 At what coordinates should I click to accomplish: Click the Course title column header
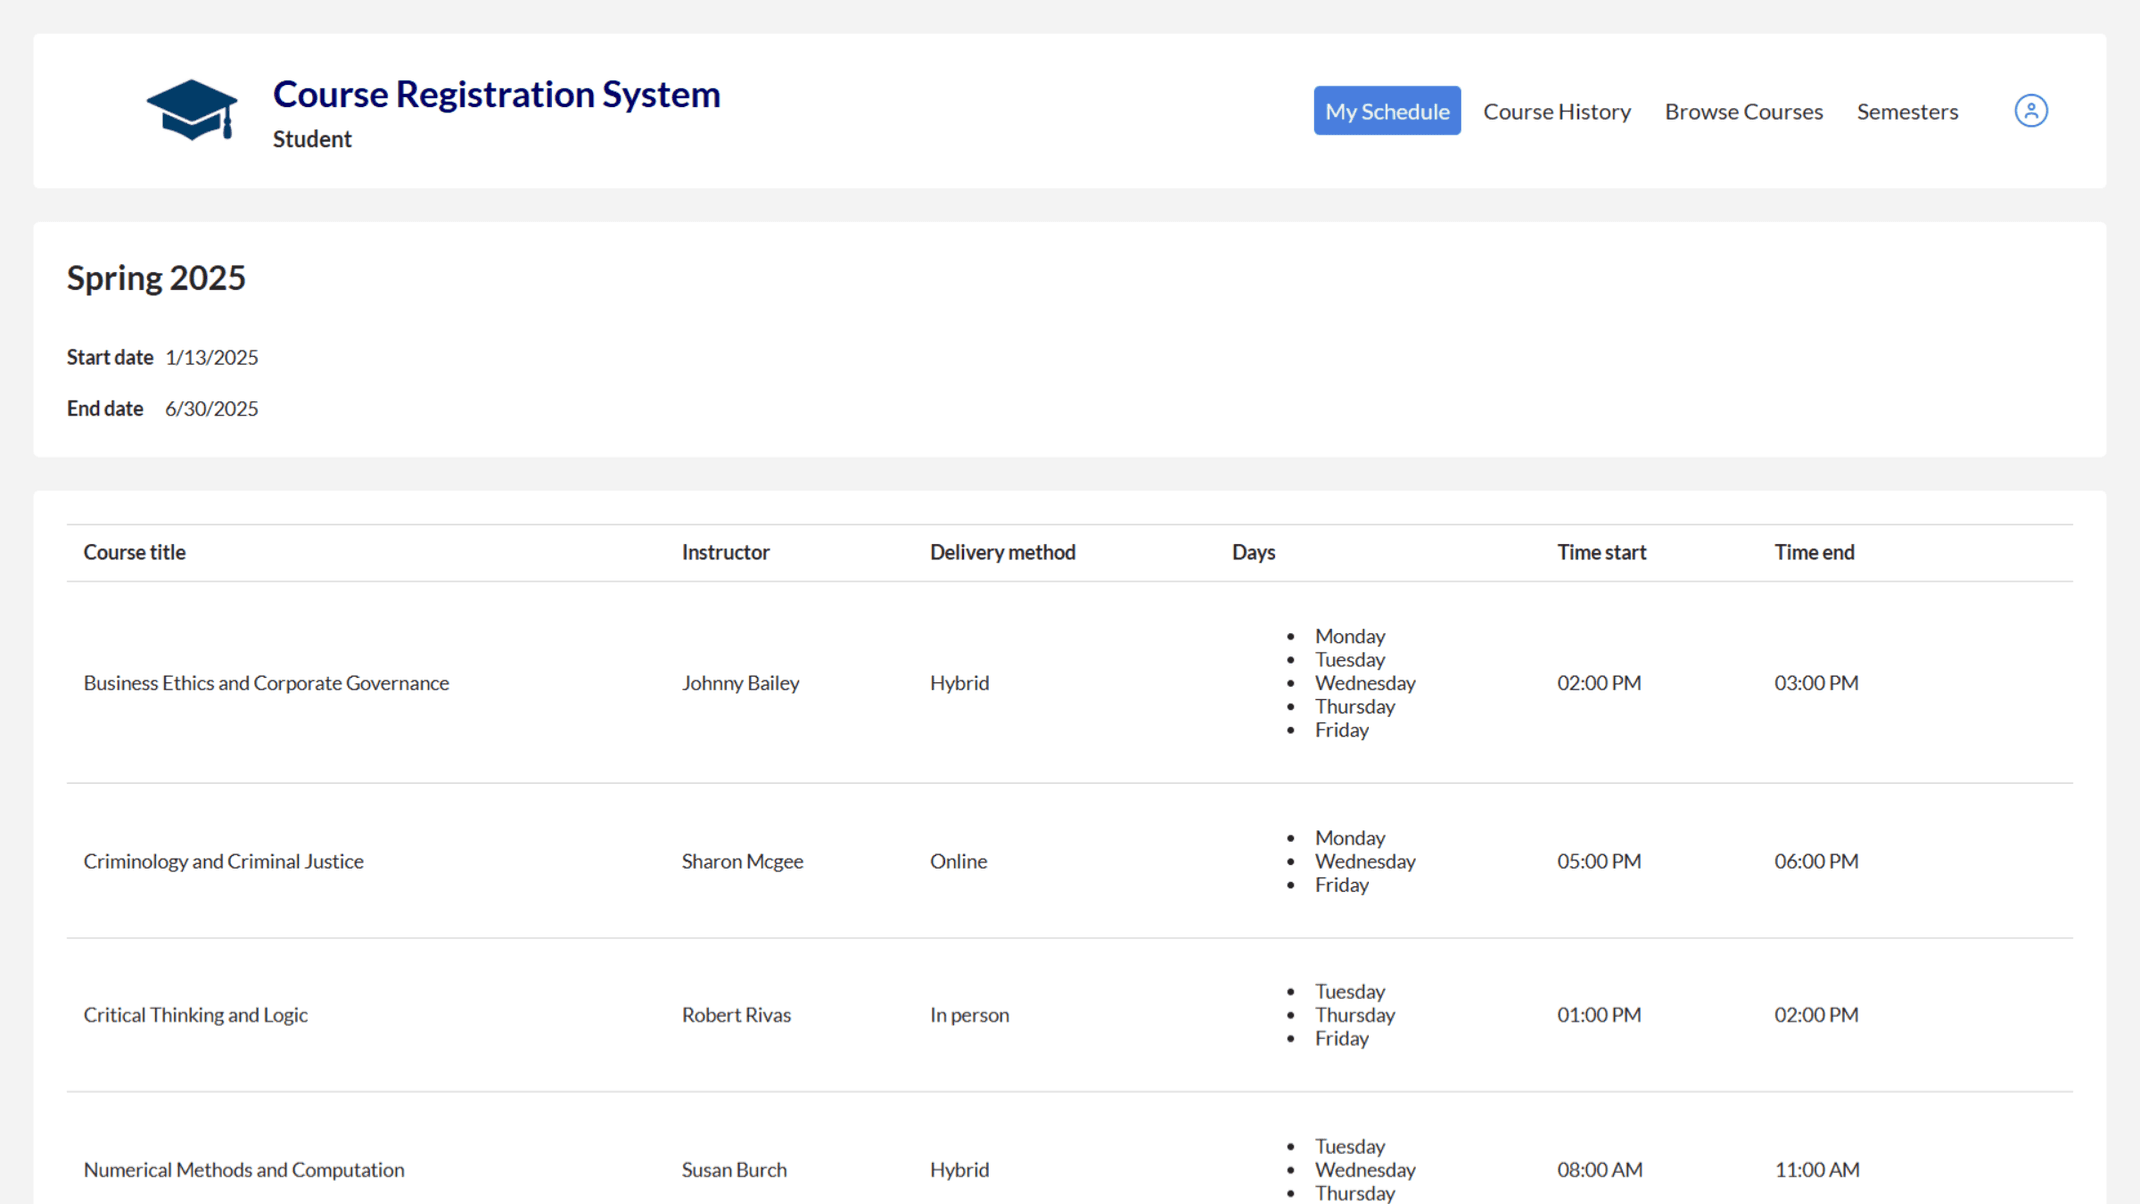pos(135,552)
